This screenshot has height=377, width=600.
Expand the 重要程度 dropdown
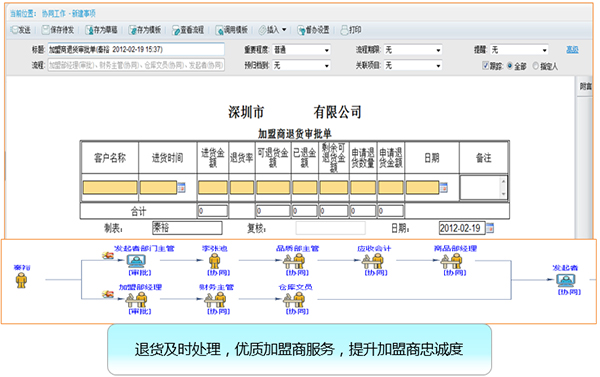pyautogui.click(x=302, y=50)
